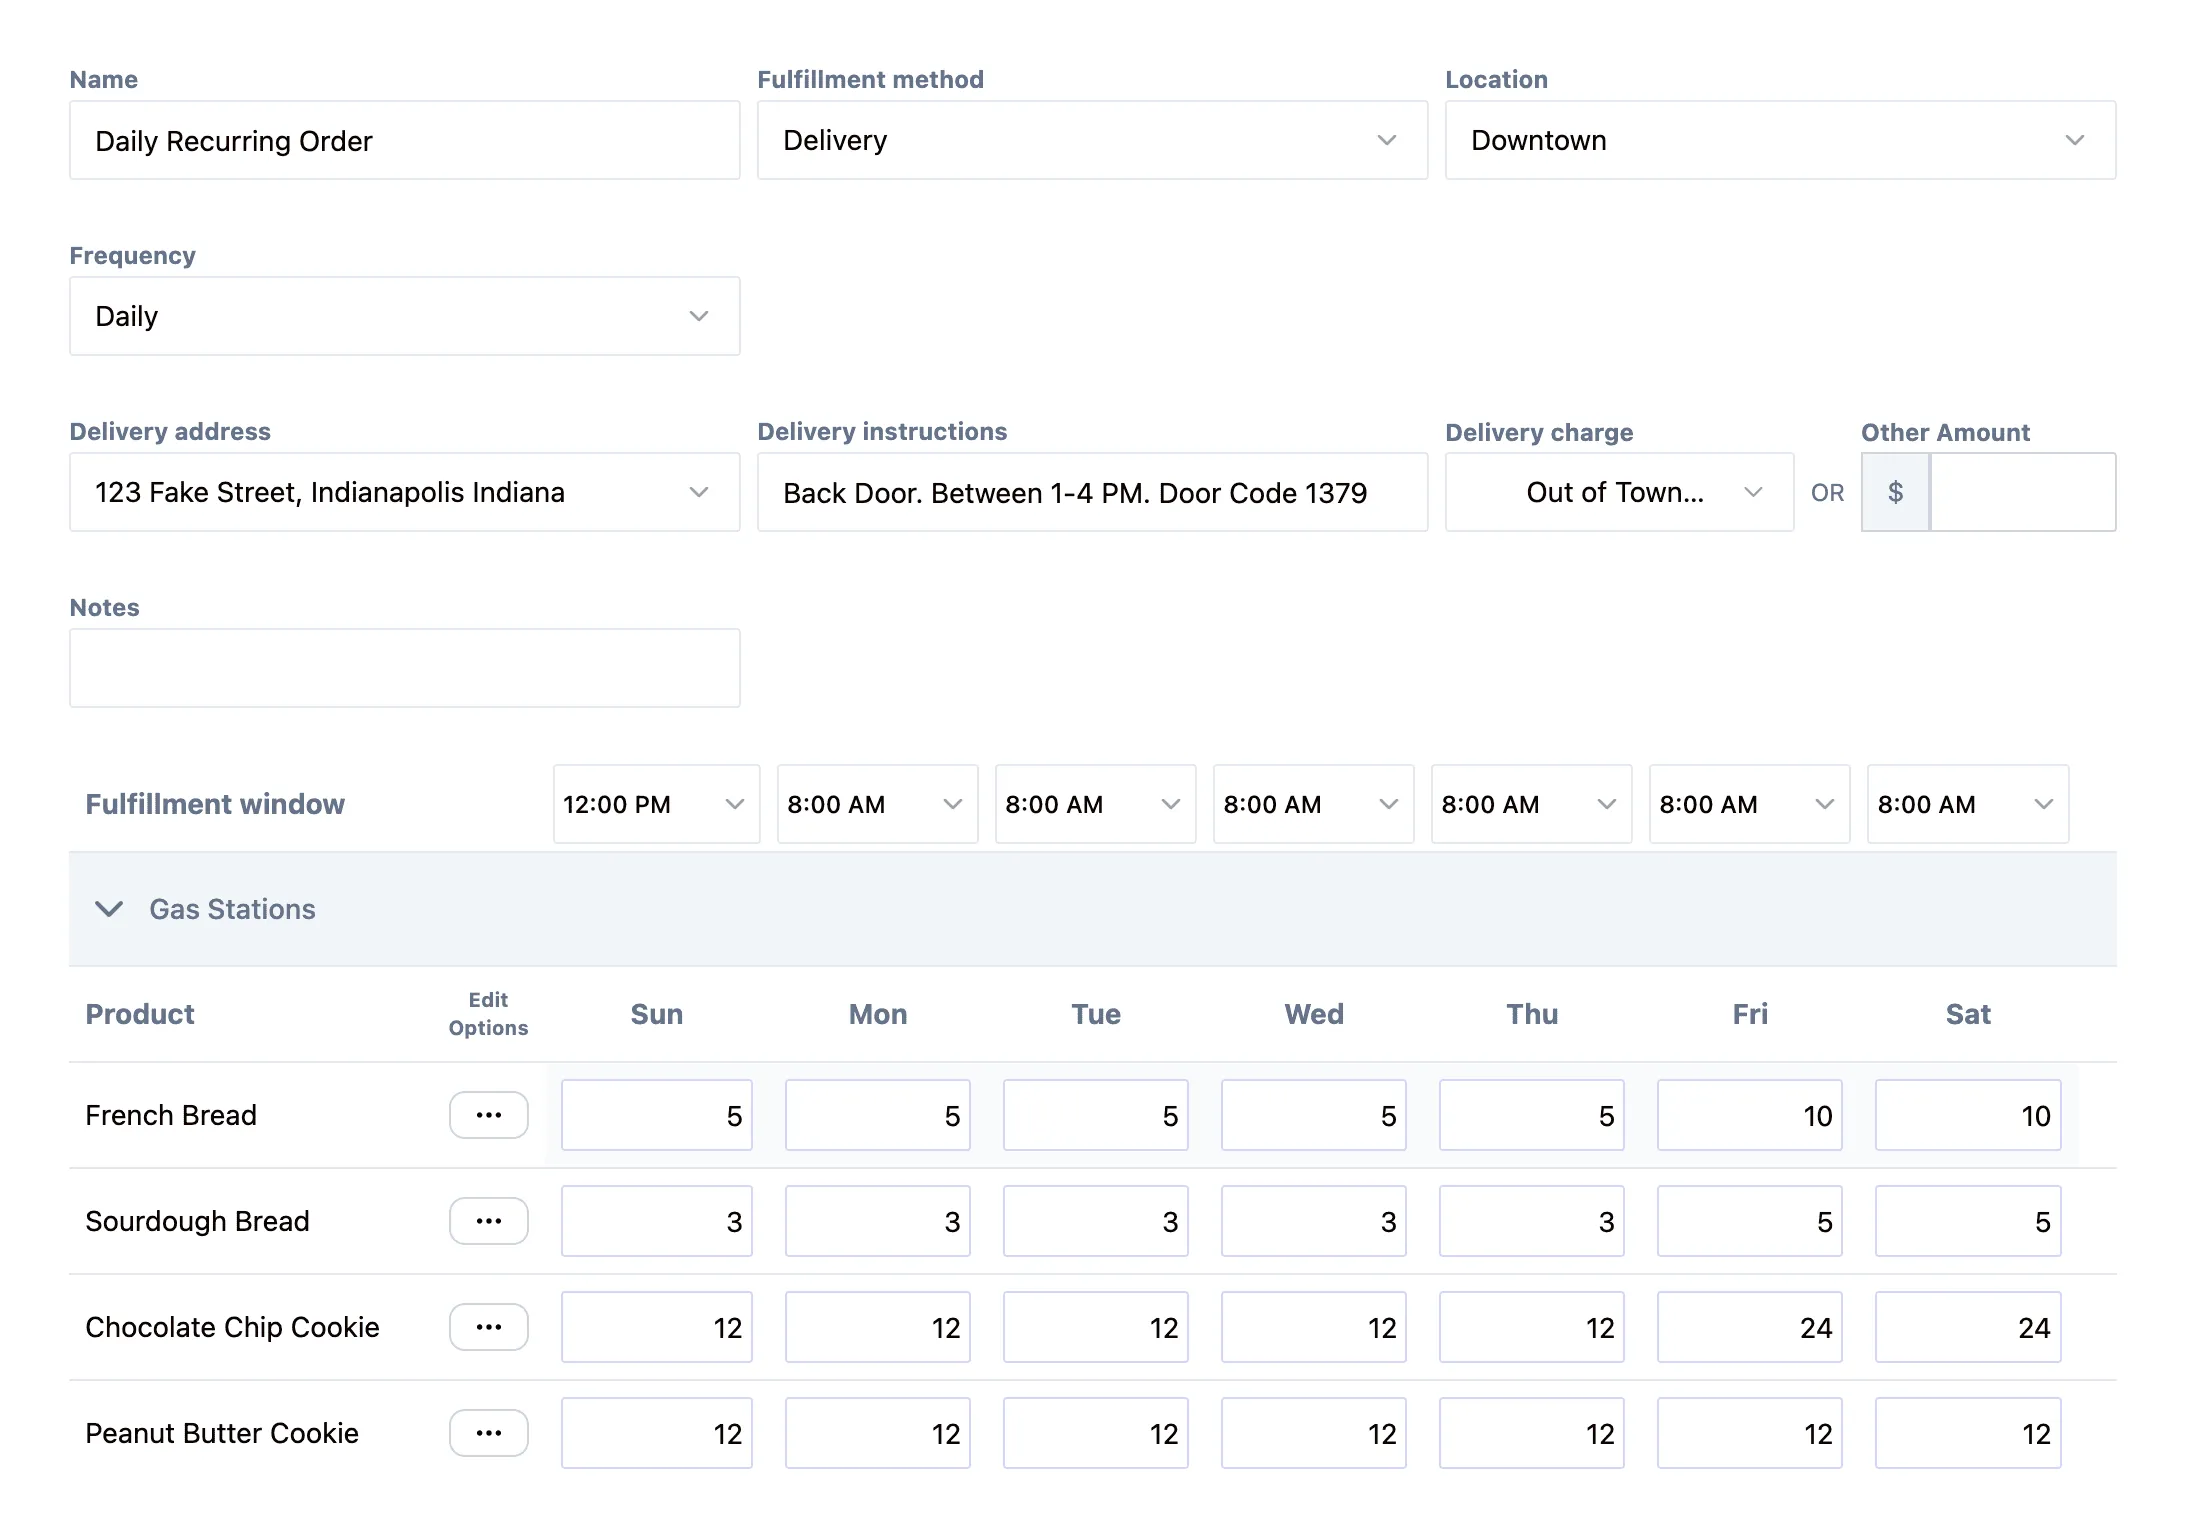Select Chocolate Chip Cookie Saturday quantity
Screen dimensions: 2186x1538
point(1967,1327)
